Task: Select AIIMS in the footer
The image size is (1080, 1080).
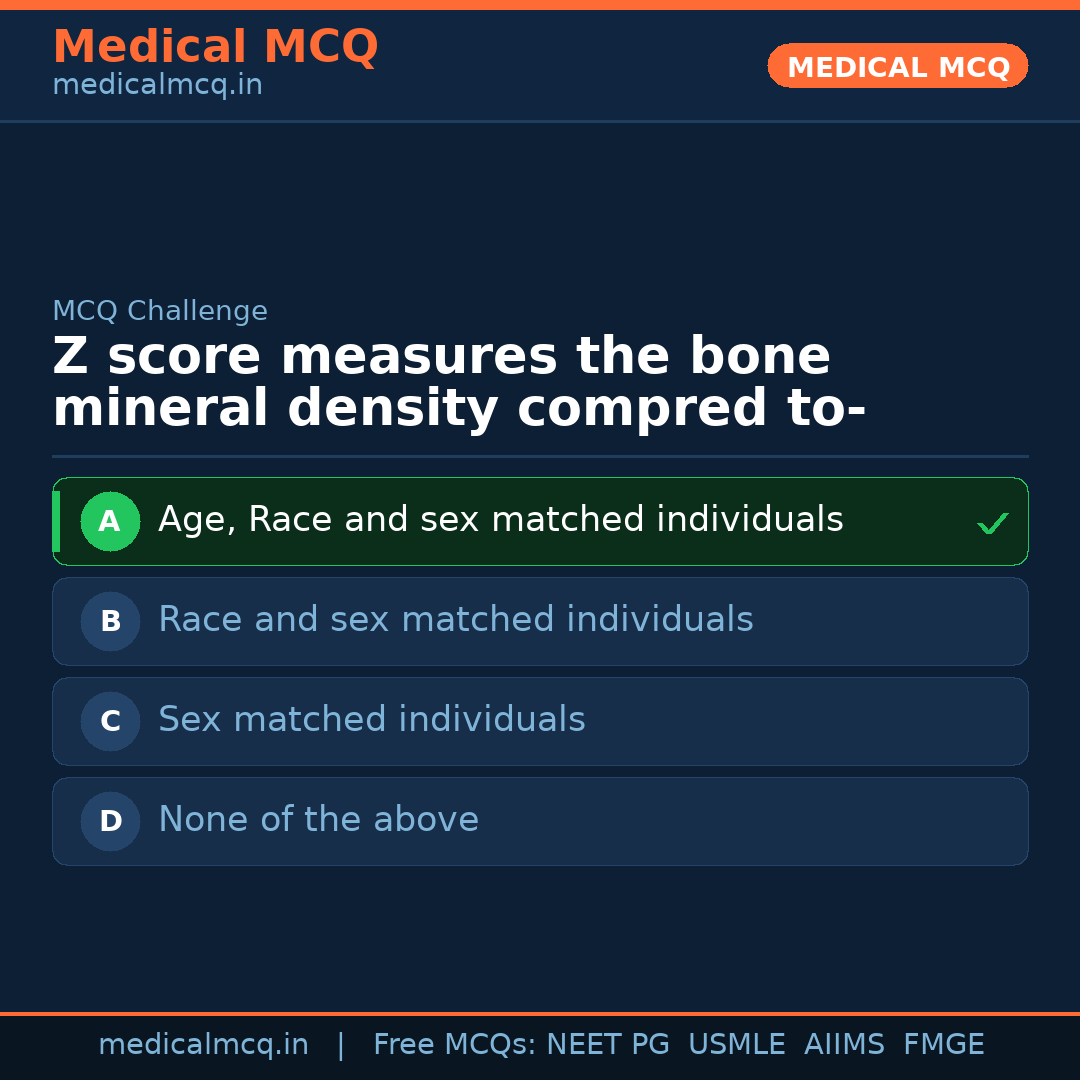Action: 844,1045
